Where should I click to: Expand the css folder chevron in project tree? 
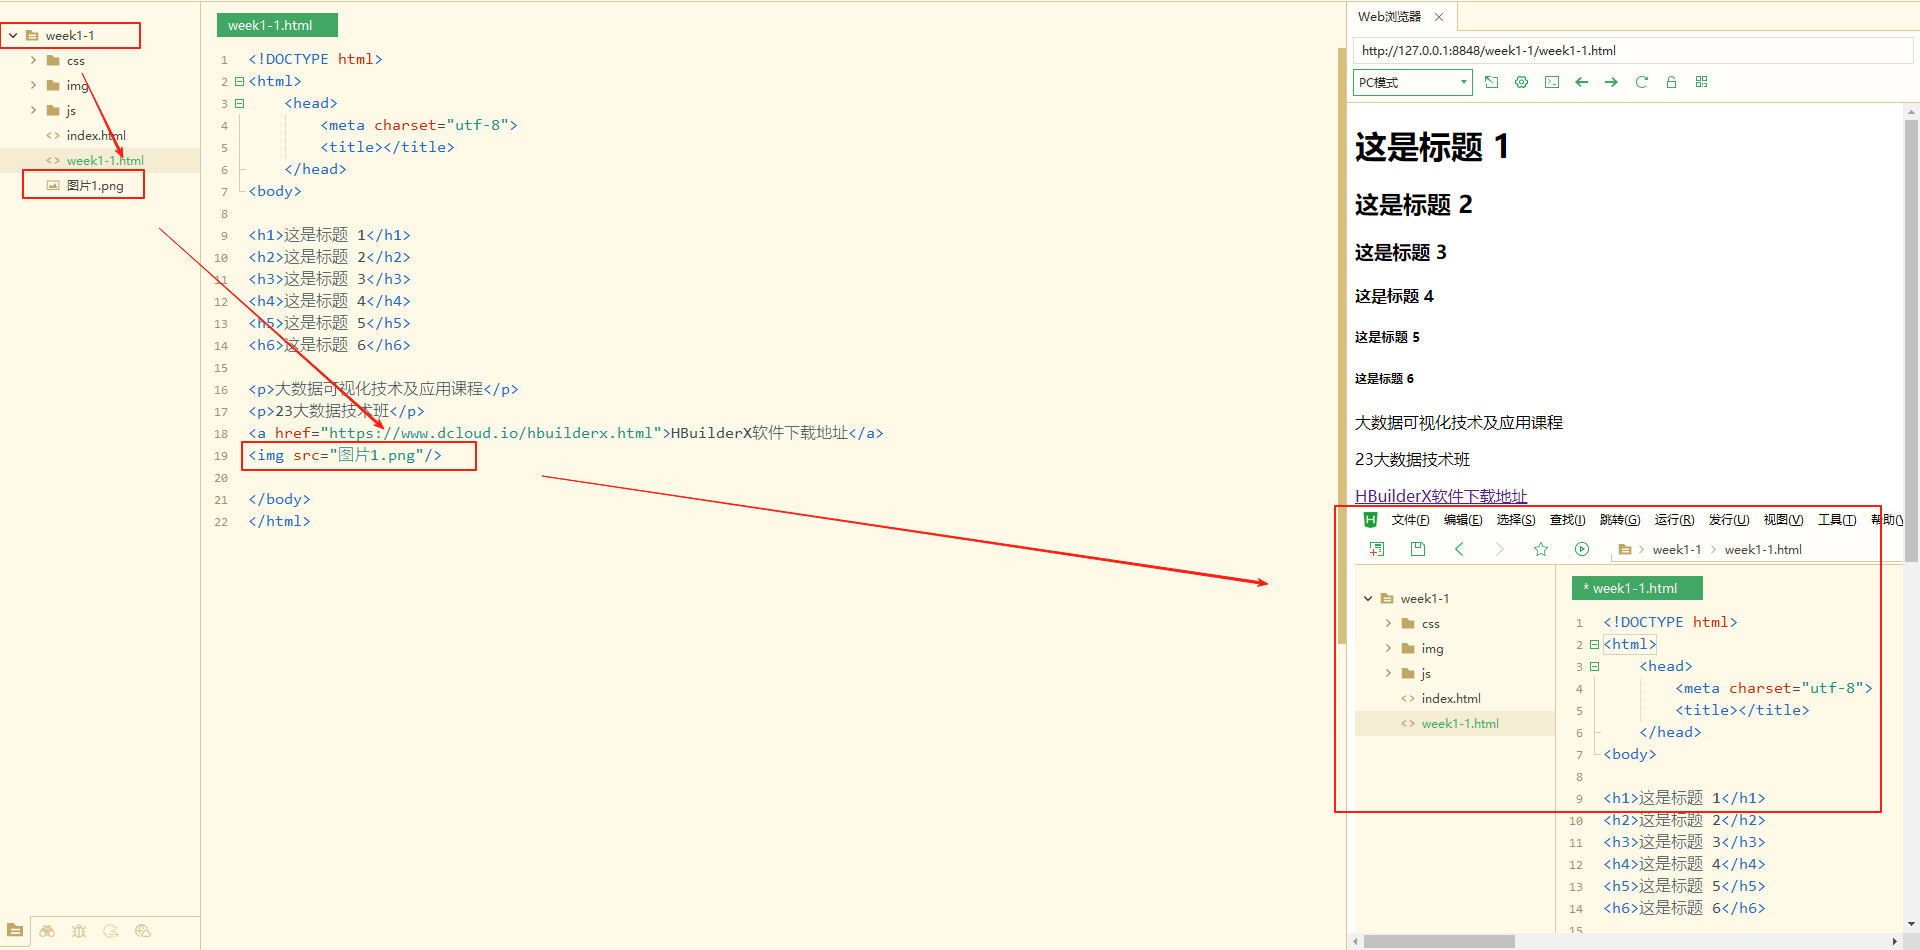(33, 61)
